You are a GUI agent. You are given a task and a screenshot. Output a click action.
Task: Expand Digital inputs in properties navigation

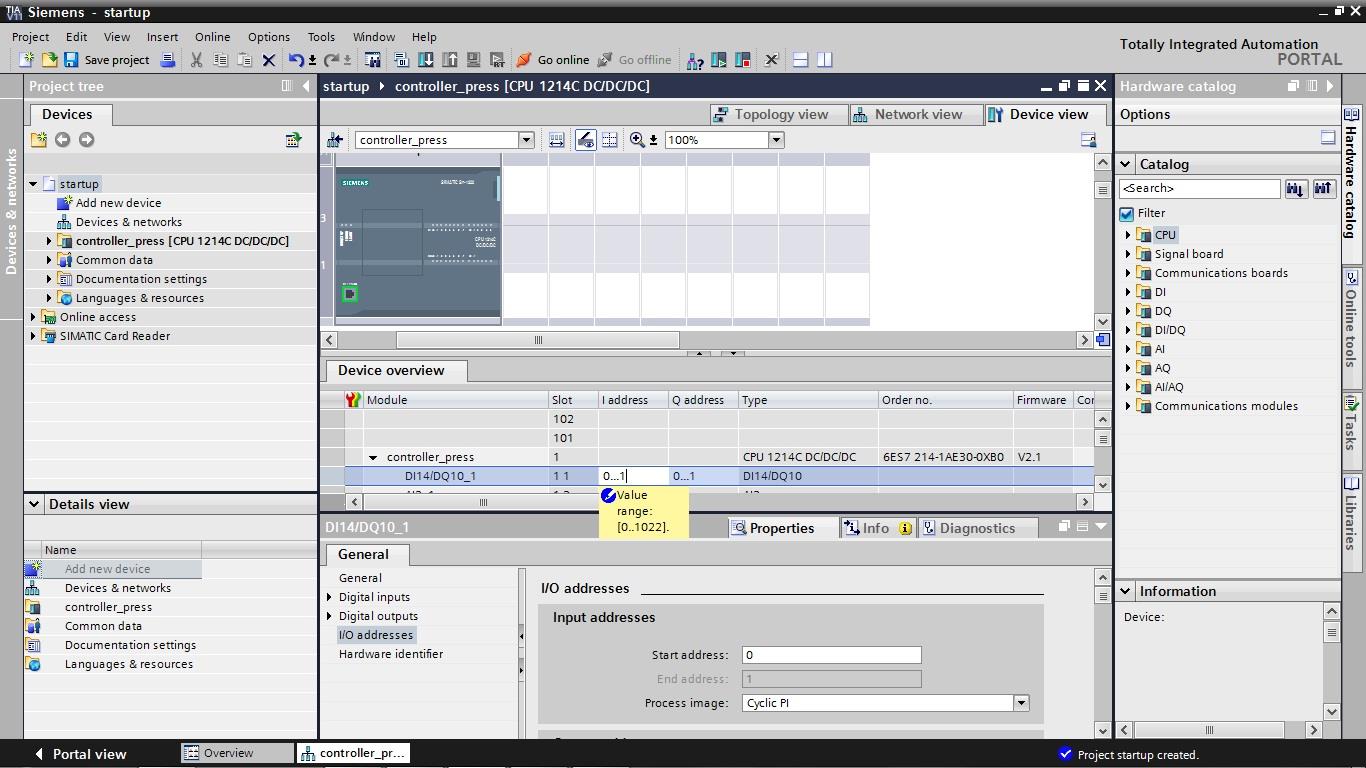[329, 597]
